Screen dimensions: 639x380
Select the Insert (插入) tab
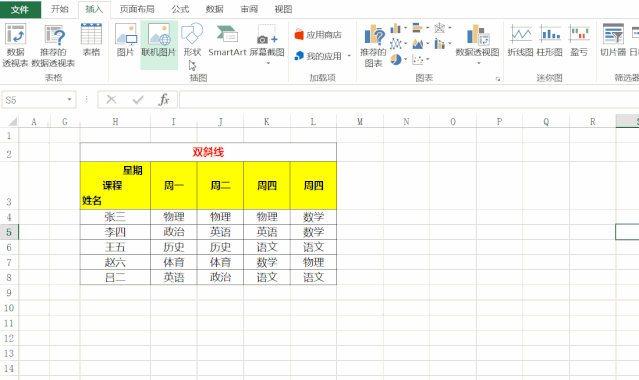[x=94, y=9]
